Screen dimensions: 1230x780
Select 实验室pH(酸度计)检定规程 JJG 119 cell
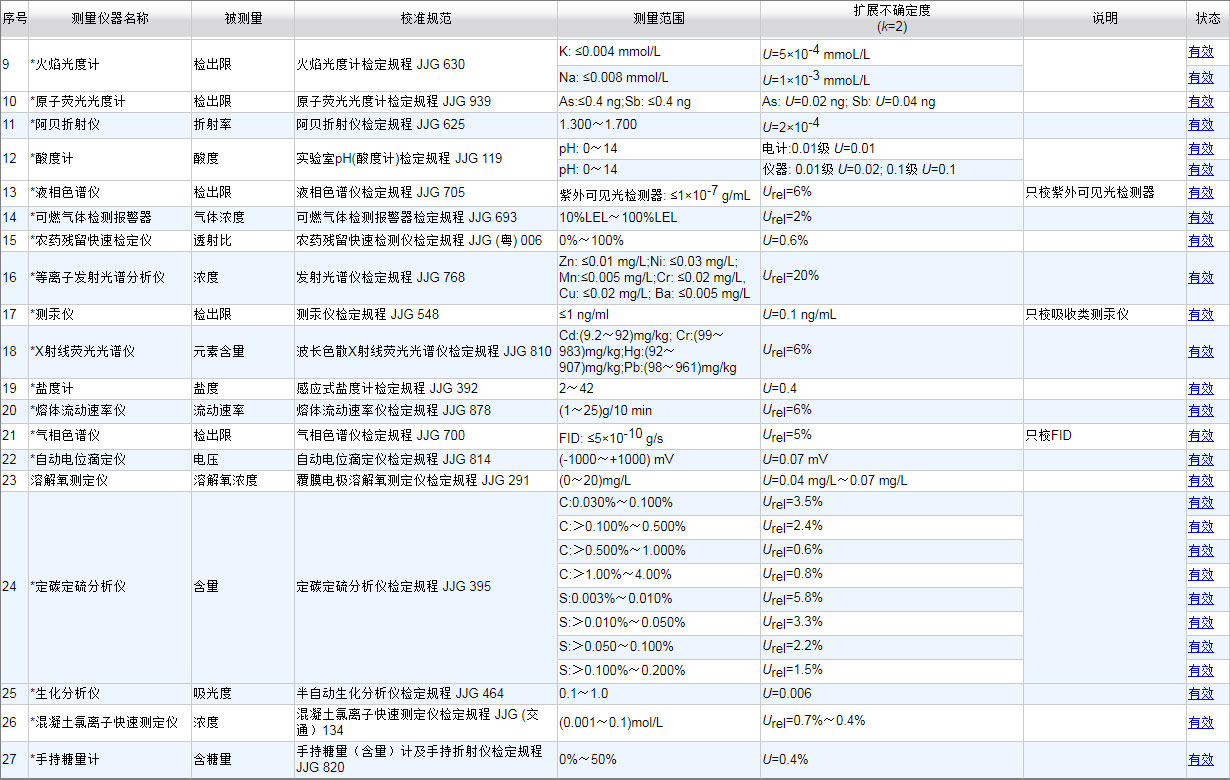[425, 158]
